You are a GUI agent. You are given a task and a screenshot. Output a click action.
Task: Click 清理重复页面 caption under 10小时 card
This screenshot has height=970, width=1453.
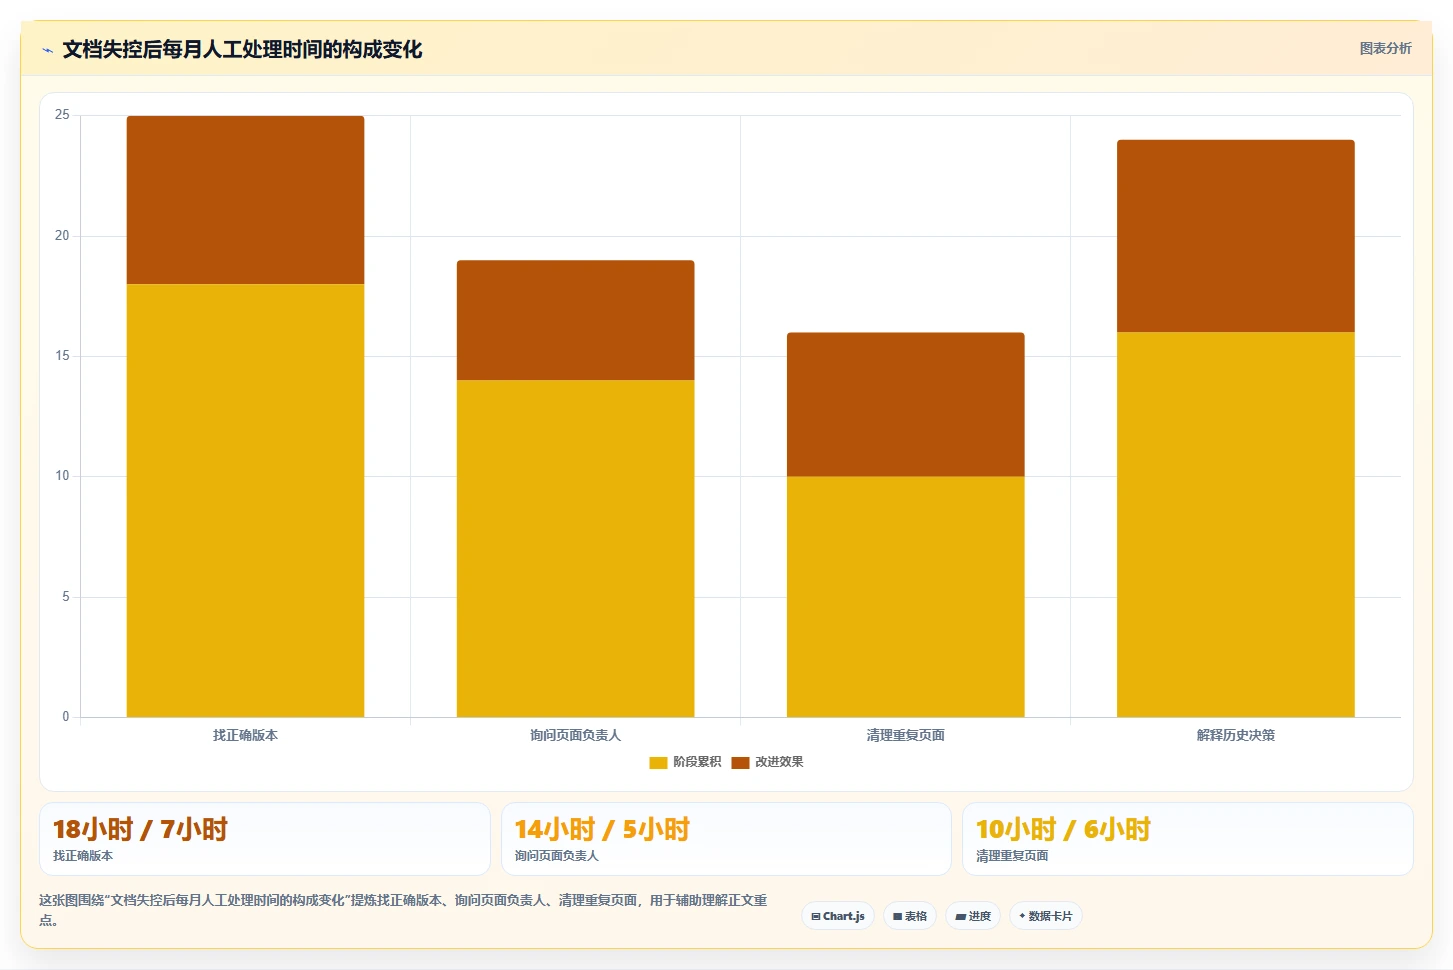[x=1012, y=856]
